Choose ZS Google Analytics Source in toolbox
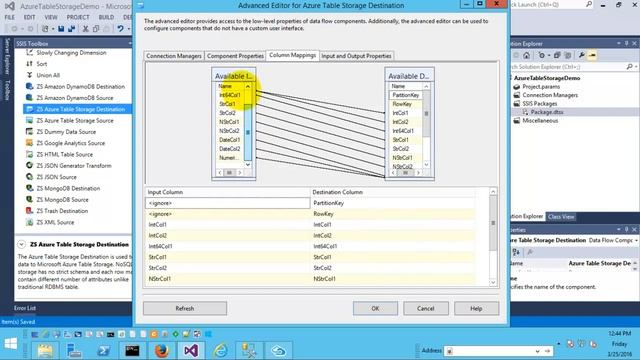This screenshot has width=640, height=360. coord(70,143)
